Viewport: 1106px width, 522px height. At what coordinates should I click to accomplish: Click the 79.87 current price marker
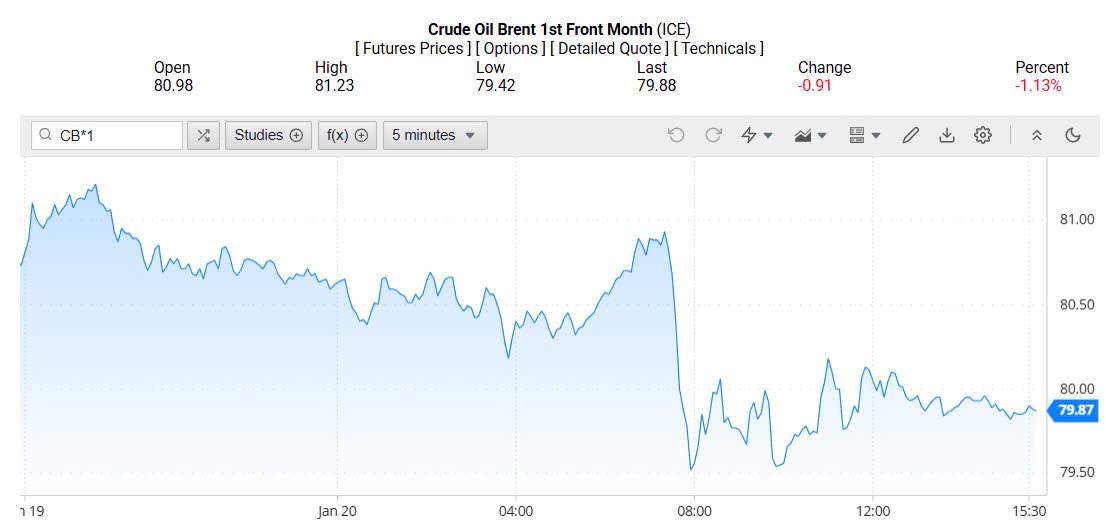(1075, 409)
